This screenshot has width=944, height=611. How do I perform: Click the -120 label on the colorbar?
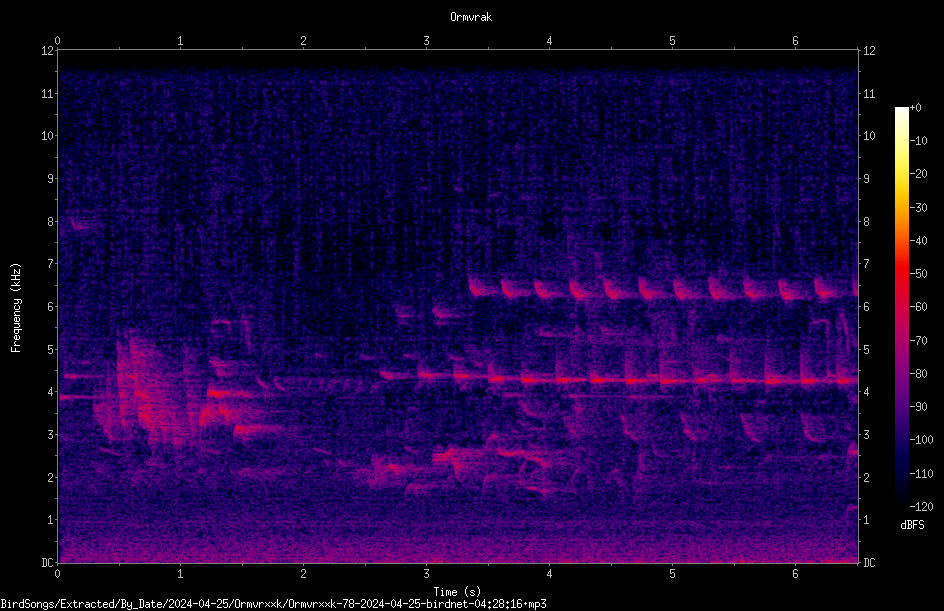tap(921, 506)
